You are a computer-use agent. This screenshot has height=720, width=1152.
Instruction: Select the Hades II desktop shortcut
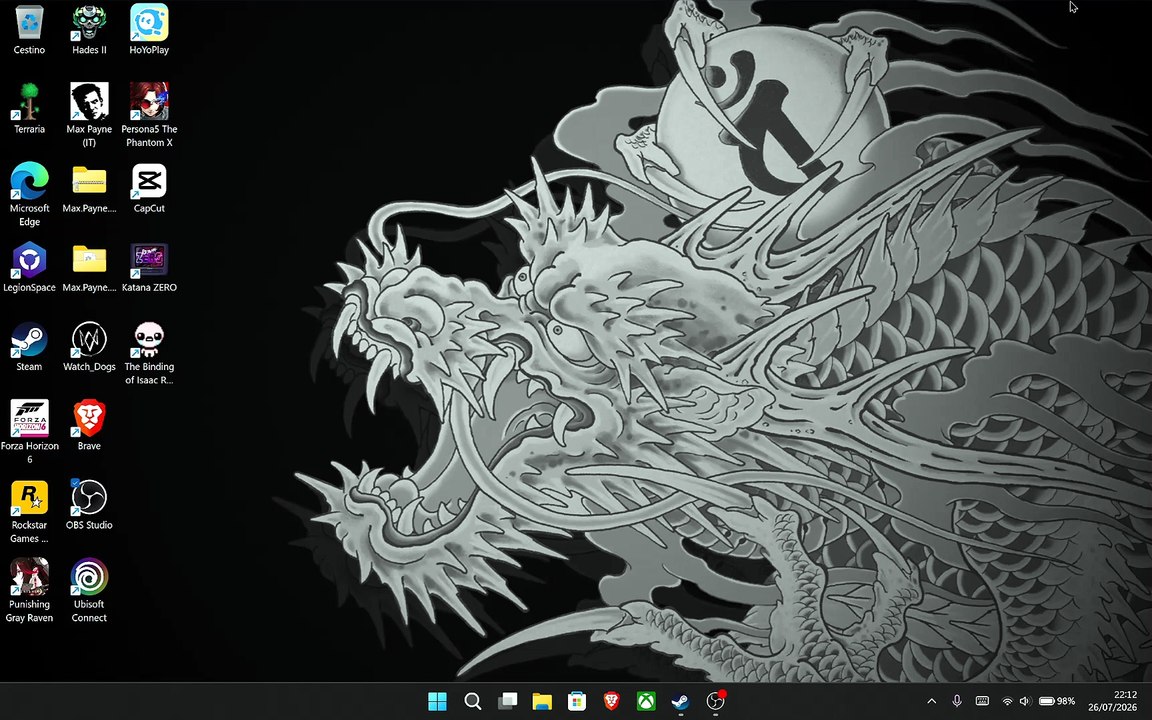(x=89, y=29)
